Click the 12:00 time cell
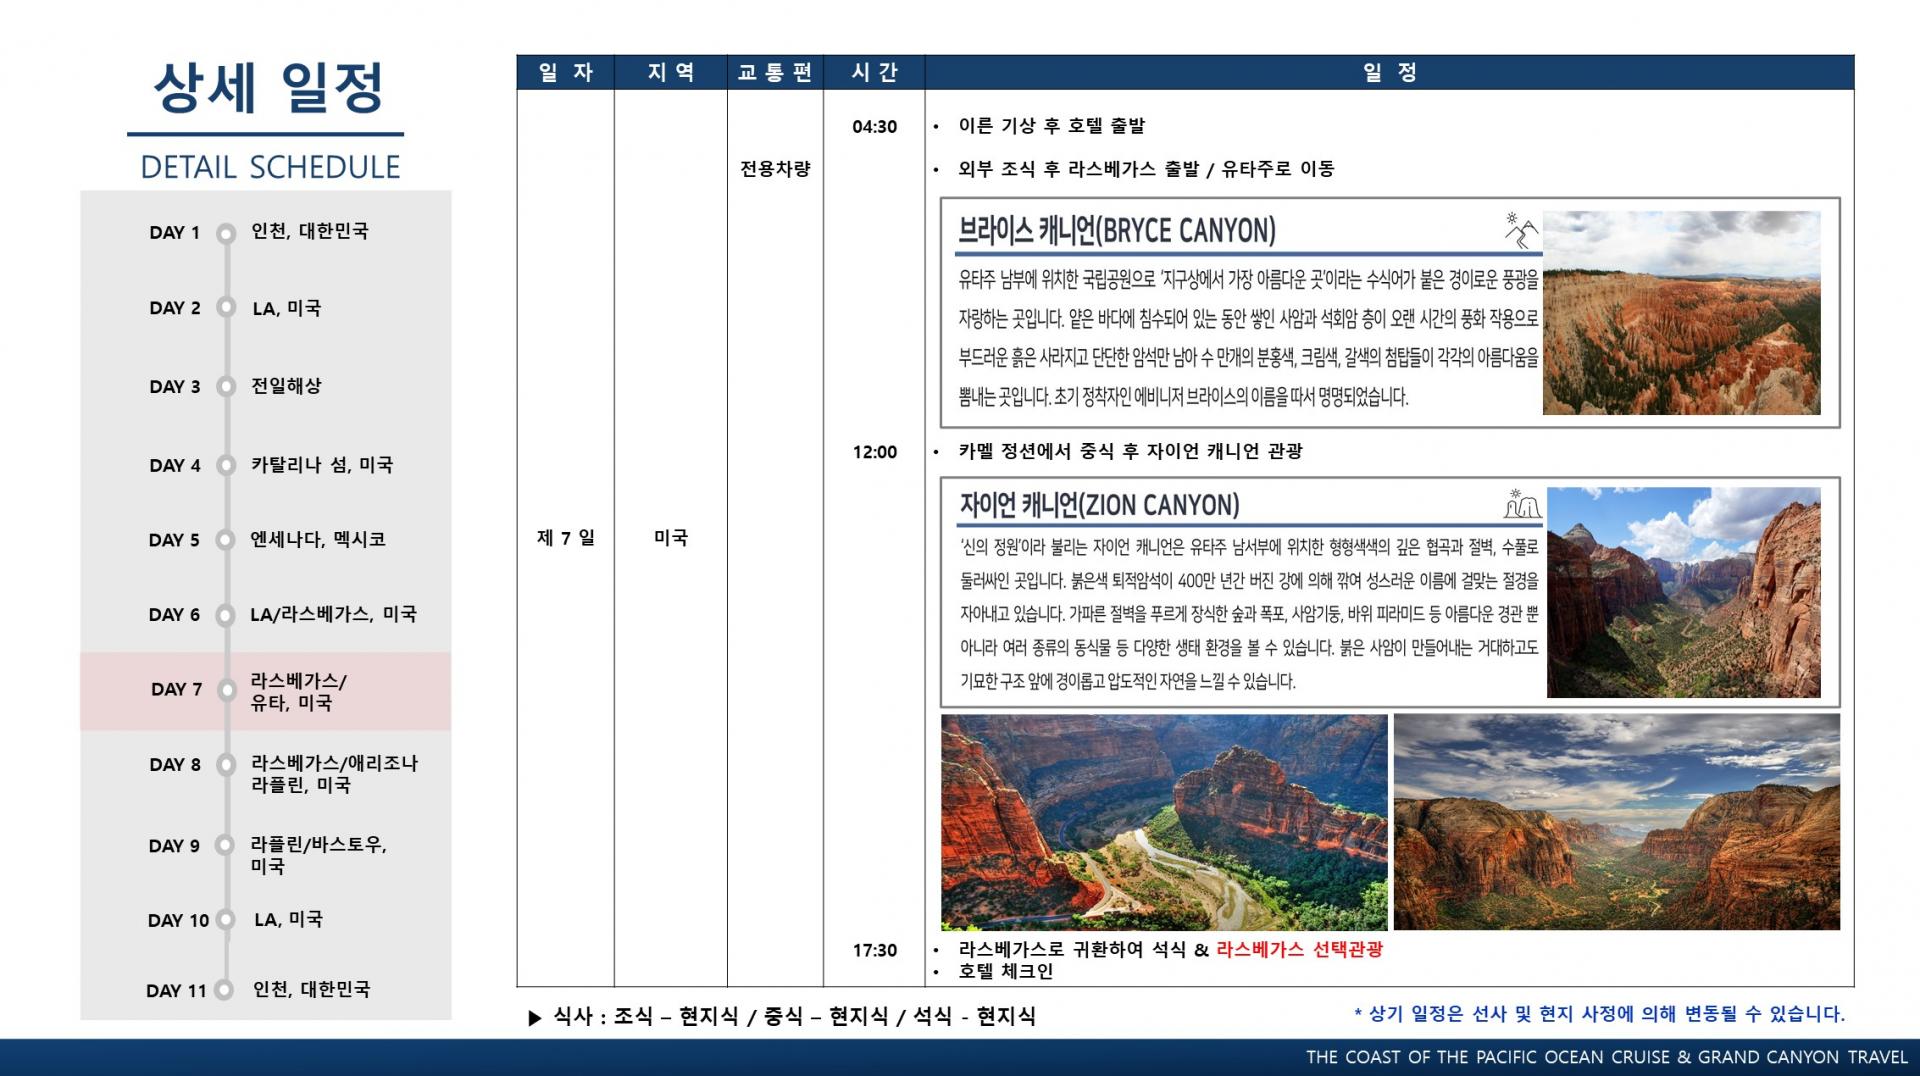 (874, 452)
